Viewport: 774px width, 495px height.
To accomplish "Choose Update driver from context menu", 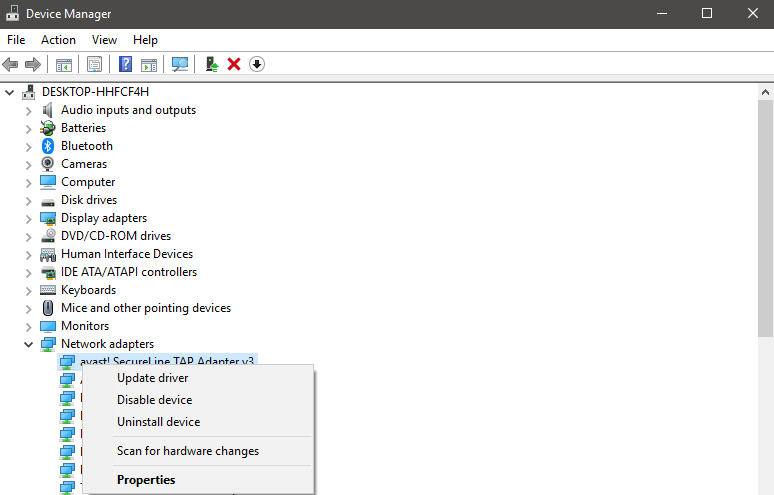I will pos(152,378).
